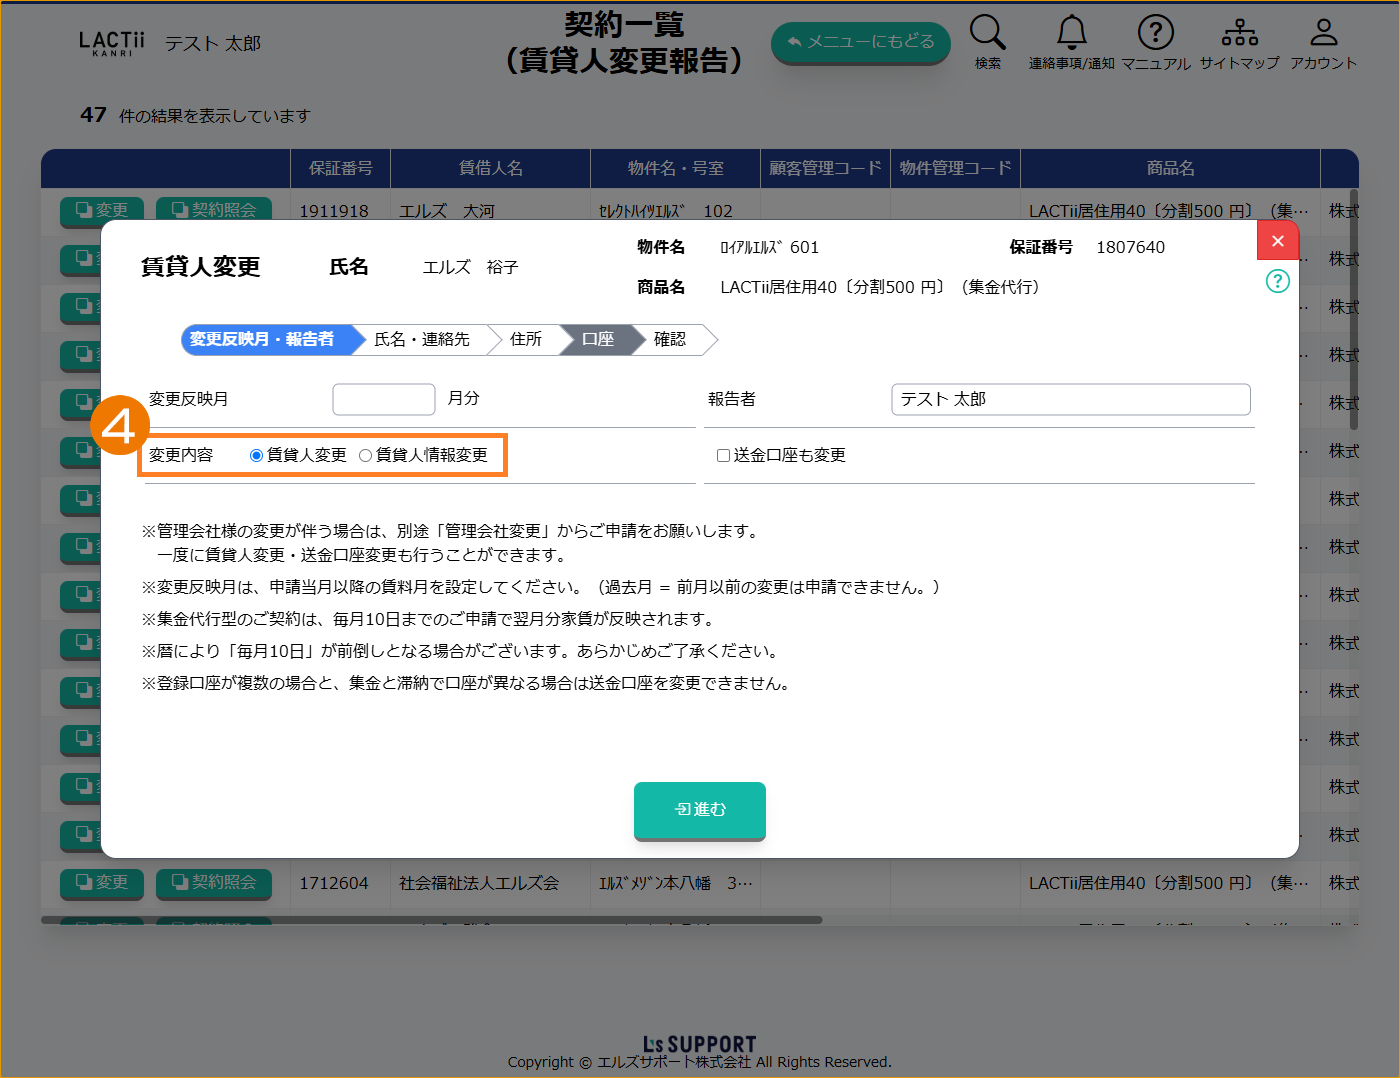Click the 変更反映月 input field

(x=383, y=399)
